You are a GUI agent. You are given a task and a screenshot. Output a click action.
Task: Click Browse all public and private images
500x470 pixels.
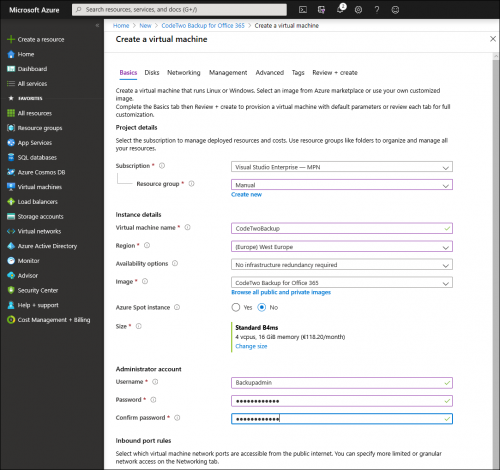[x=281, y=292]
